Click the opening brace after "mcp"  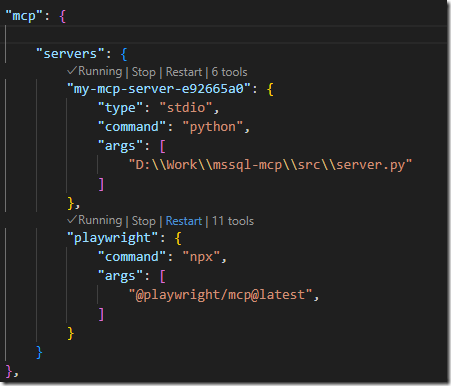click(x=62, y=16)
